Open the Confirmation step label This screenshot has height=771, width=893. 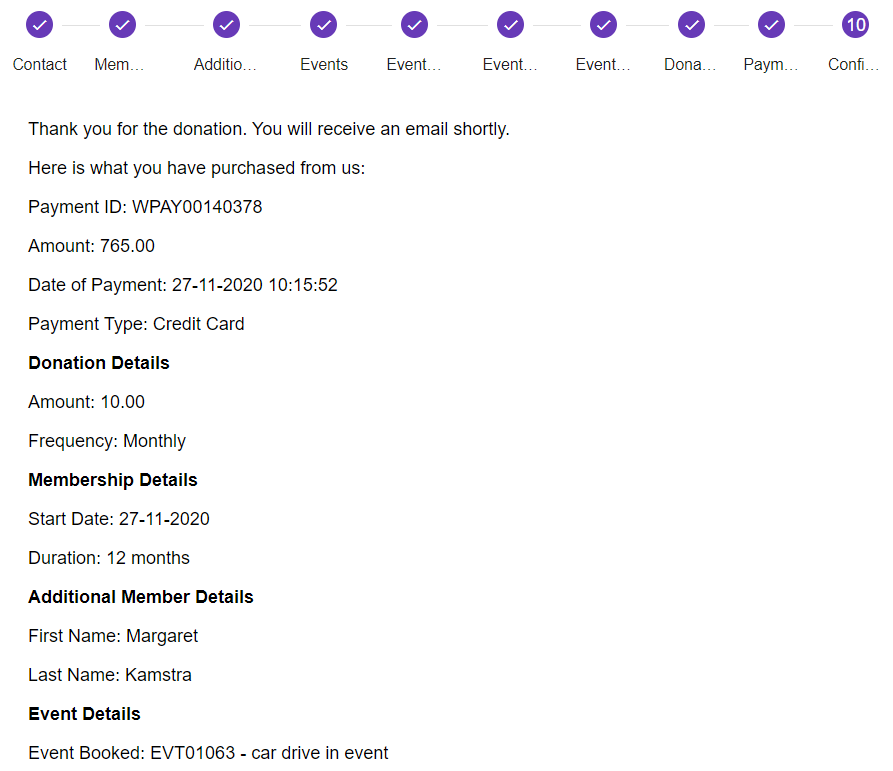click(853, 64)
